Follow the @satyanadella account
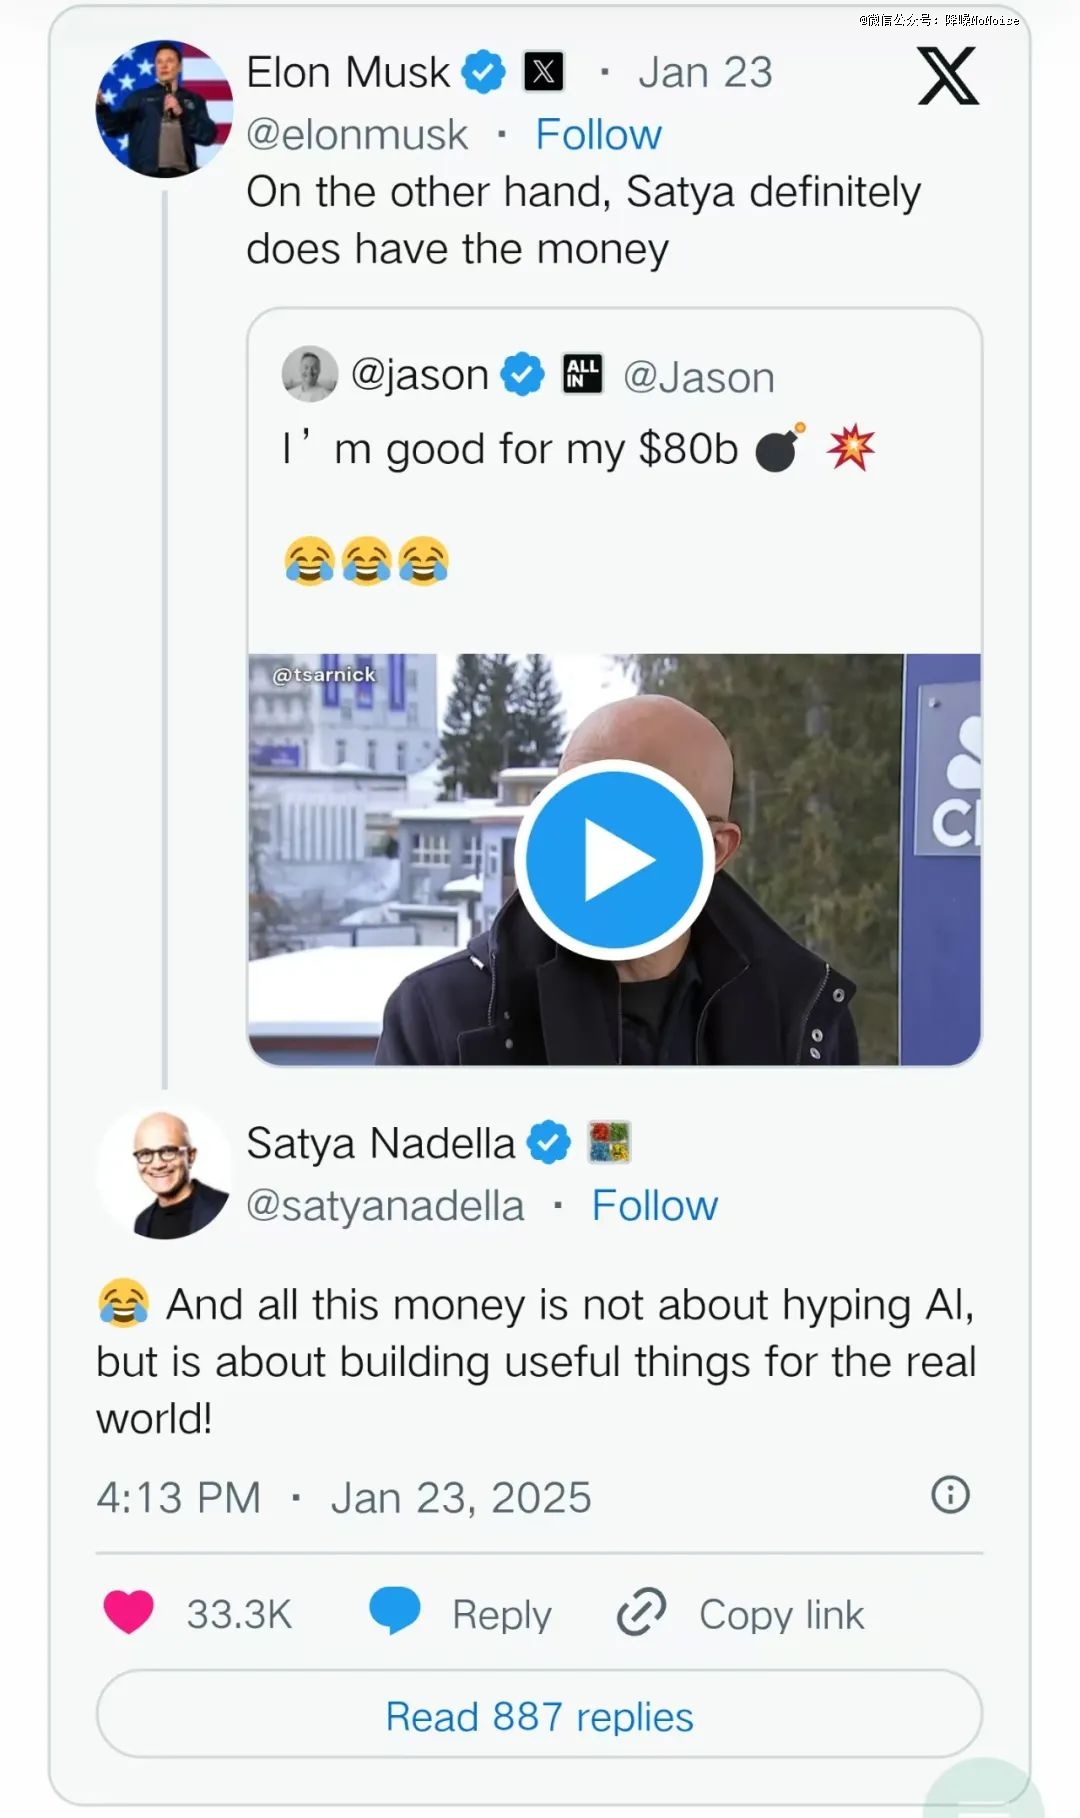Viewport: 1080px width, 1818px height. click(654, 1205)
